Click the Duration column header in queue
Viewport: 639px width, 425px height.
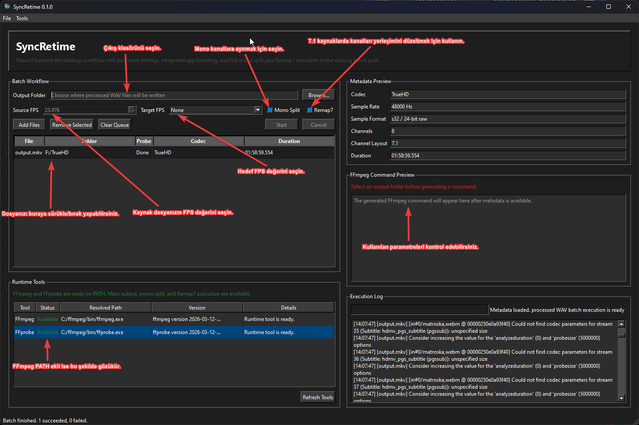click(289, 141)
